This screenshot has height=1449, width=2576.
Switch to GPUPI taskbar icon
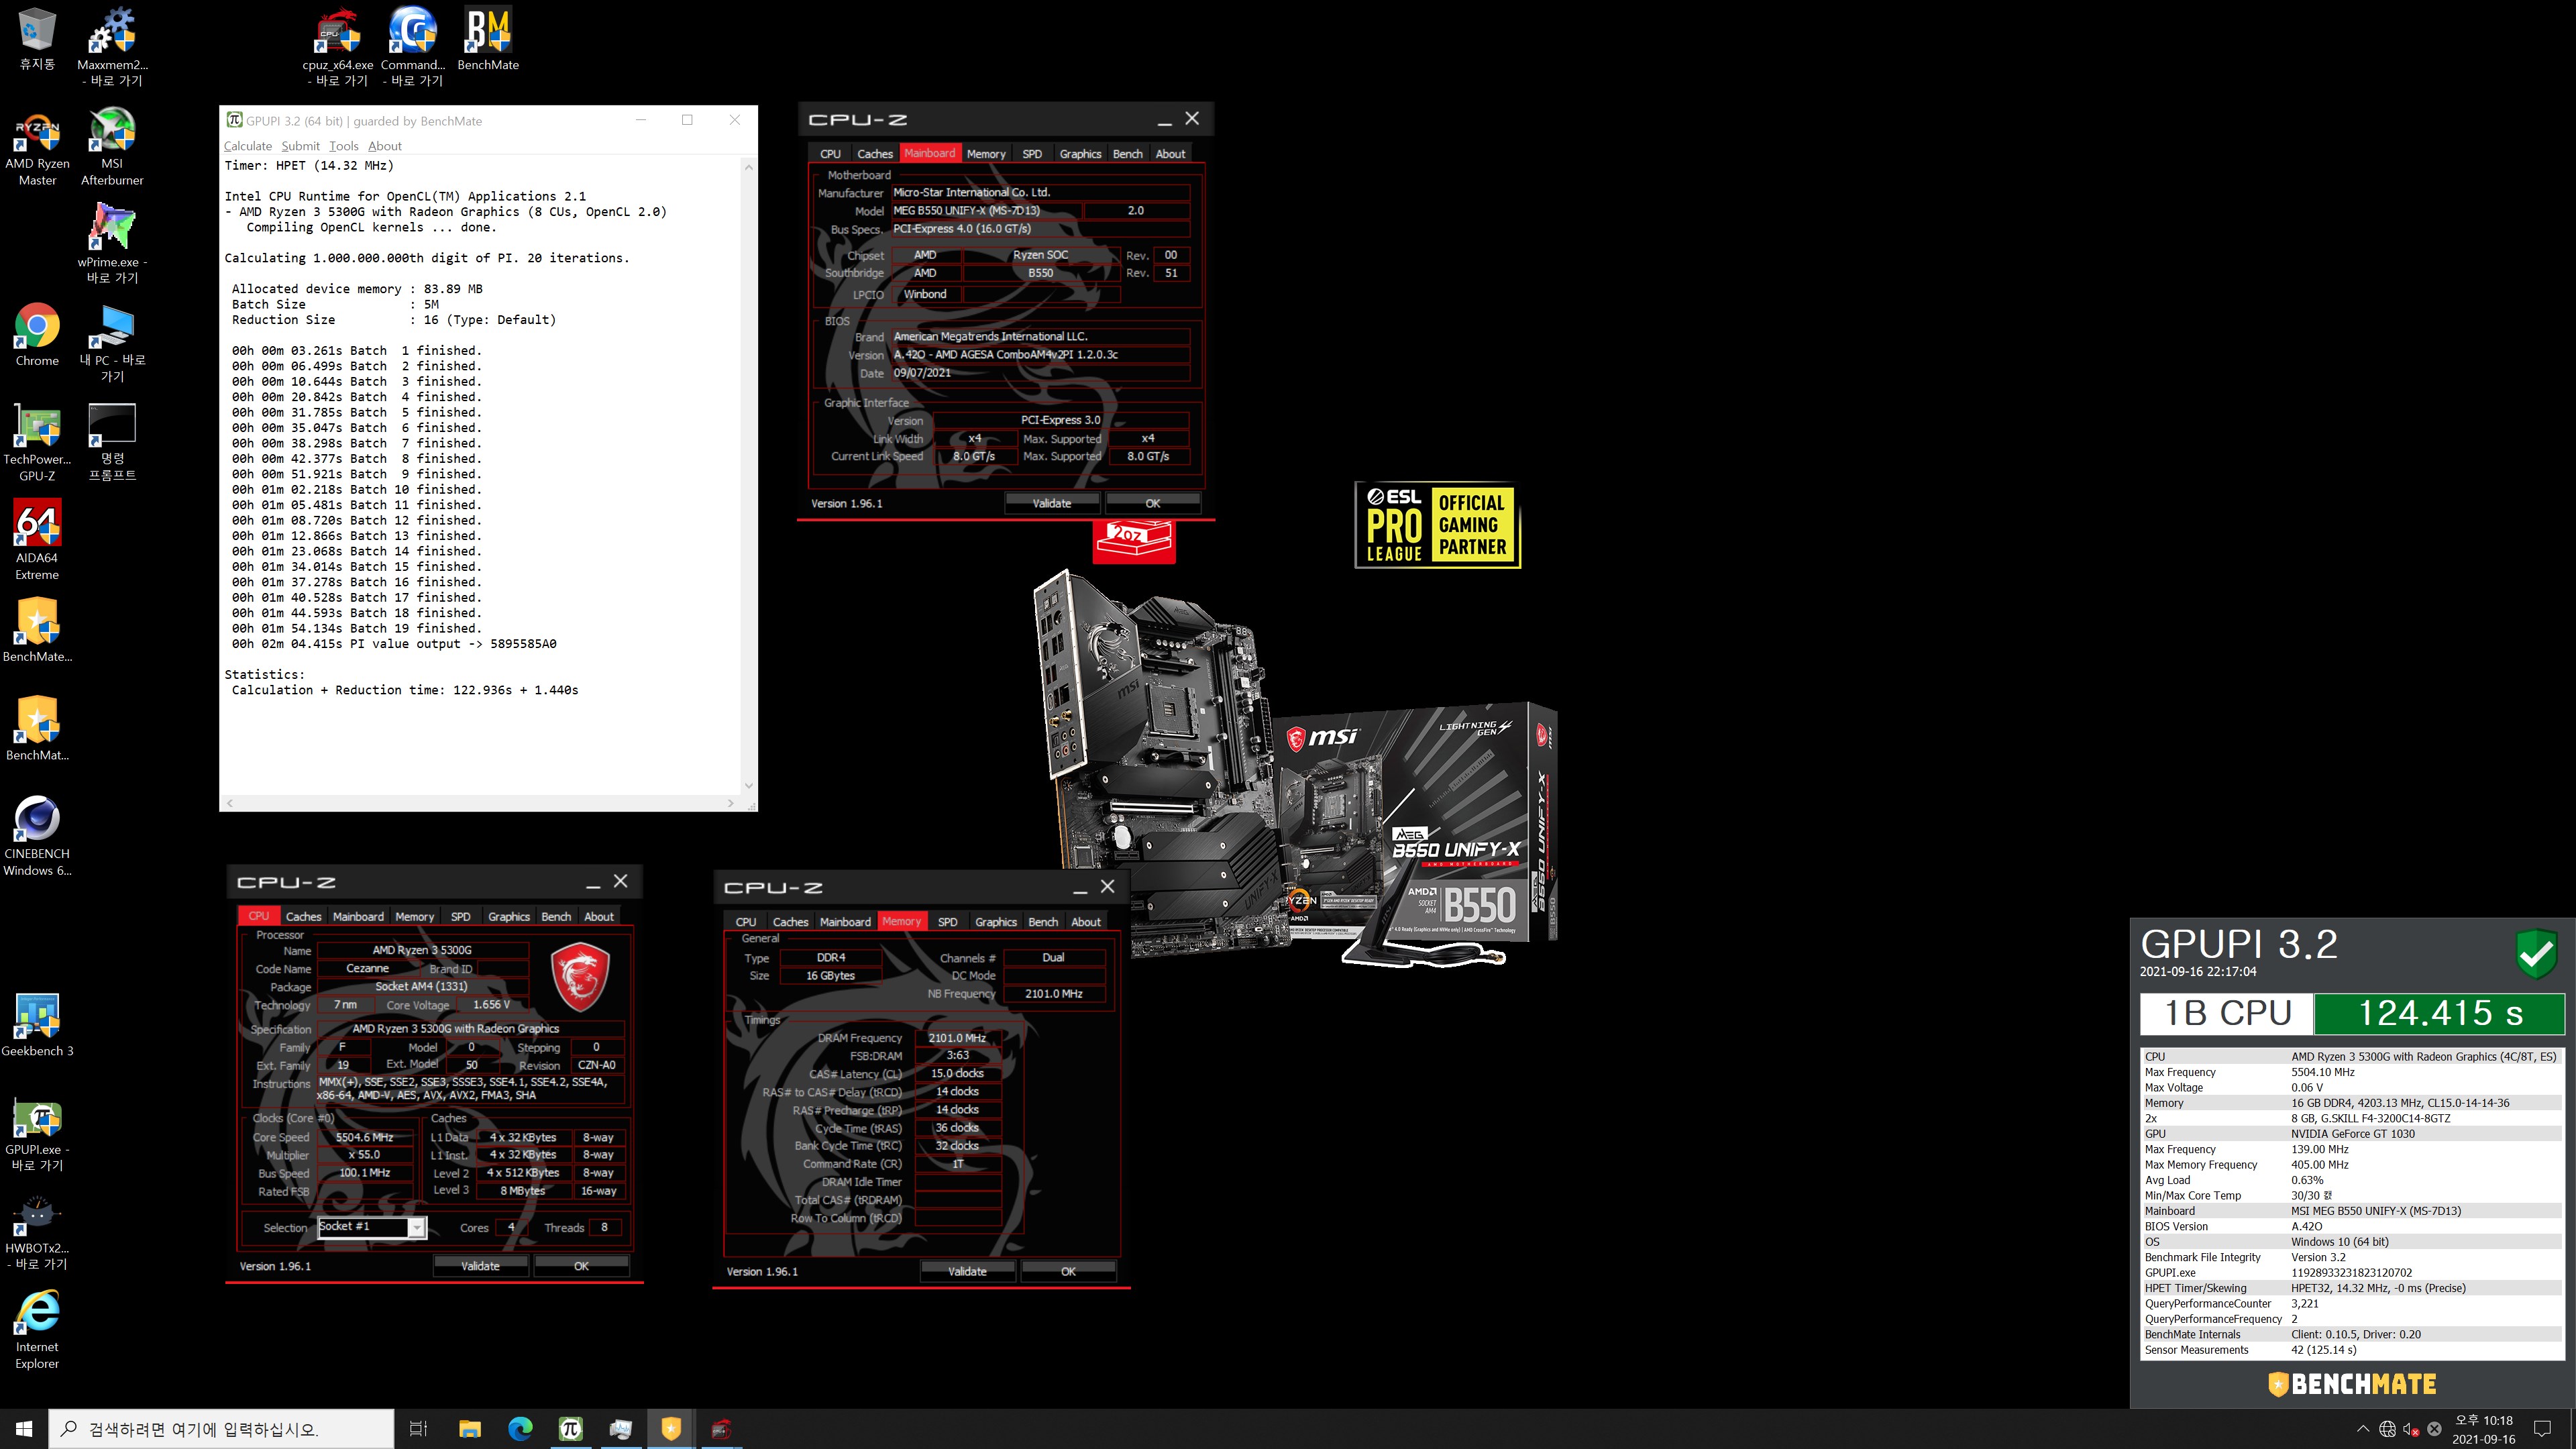click(x=570, y=1429)
